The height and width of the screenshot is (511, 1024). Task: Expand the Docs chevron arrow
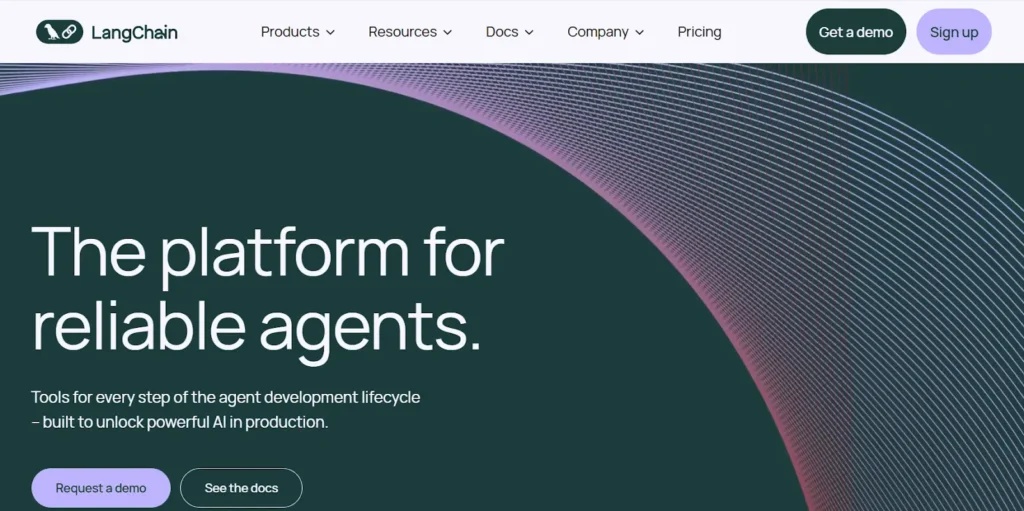coord(529,33)
